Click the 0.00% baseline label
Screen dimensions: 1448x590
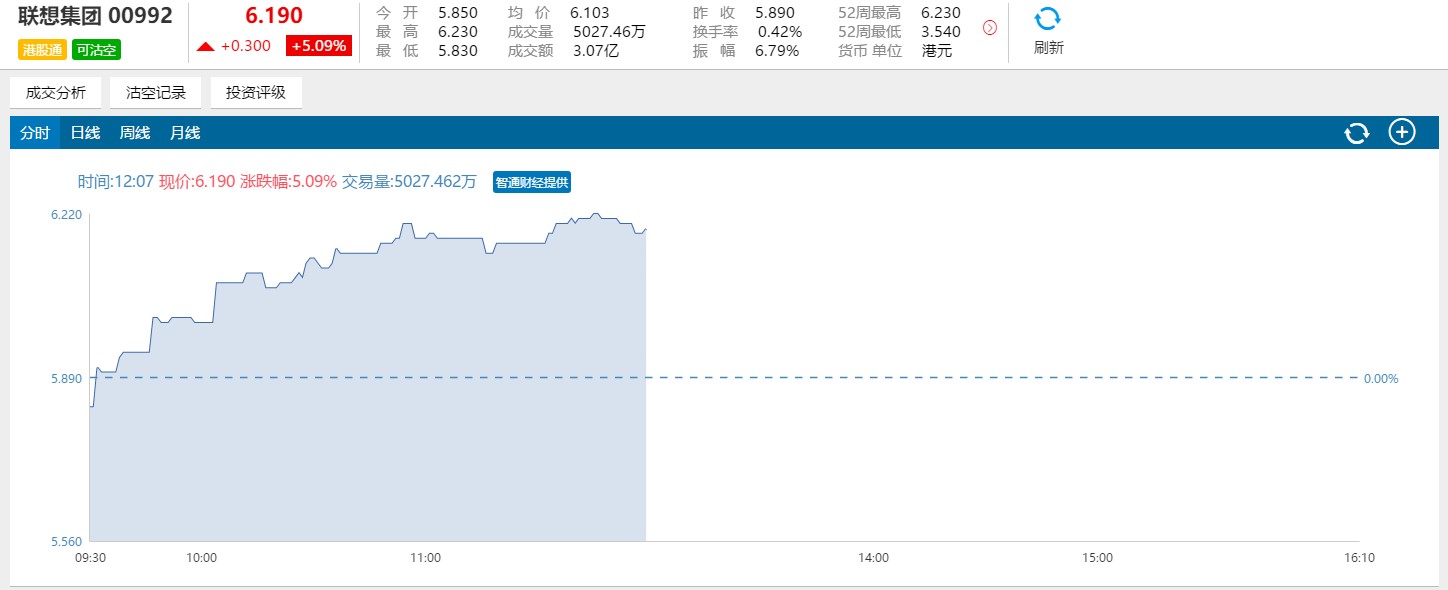coord(1381,379)
